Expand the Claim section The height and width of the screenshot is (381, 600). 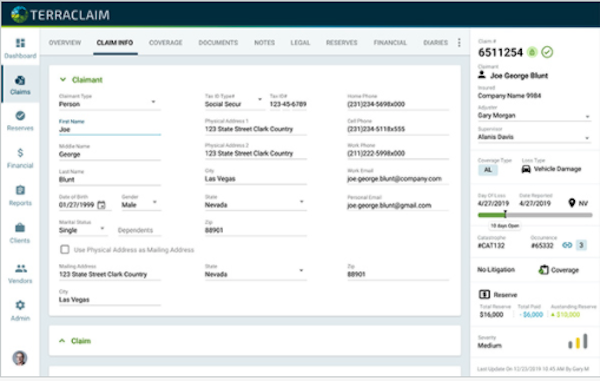(x=75, y=341)
